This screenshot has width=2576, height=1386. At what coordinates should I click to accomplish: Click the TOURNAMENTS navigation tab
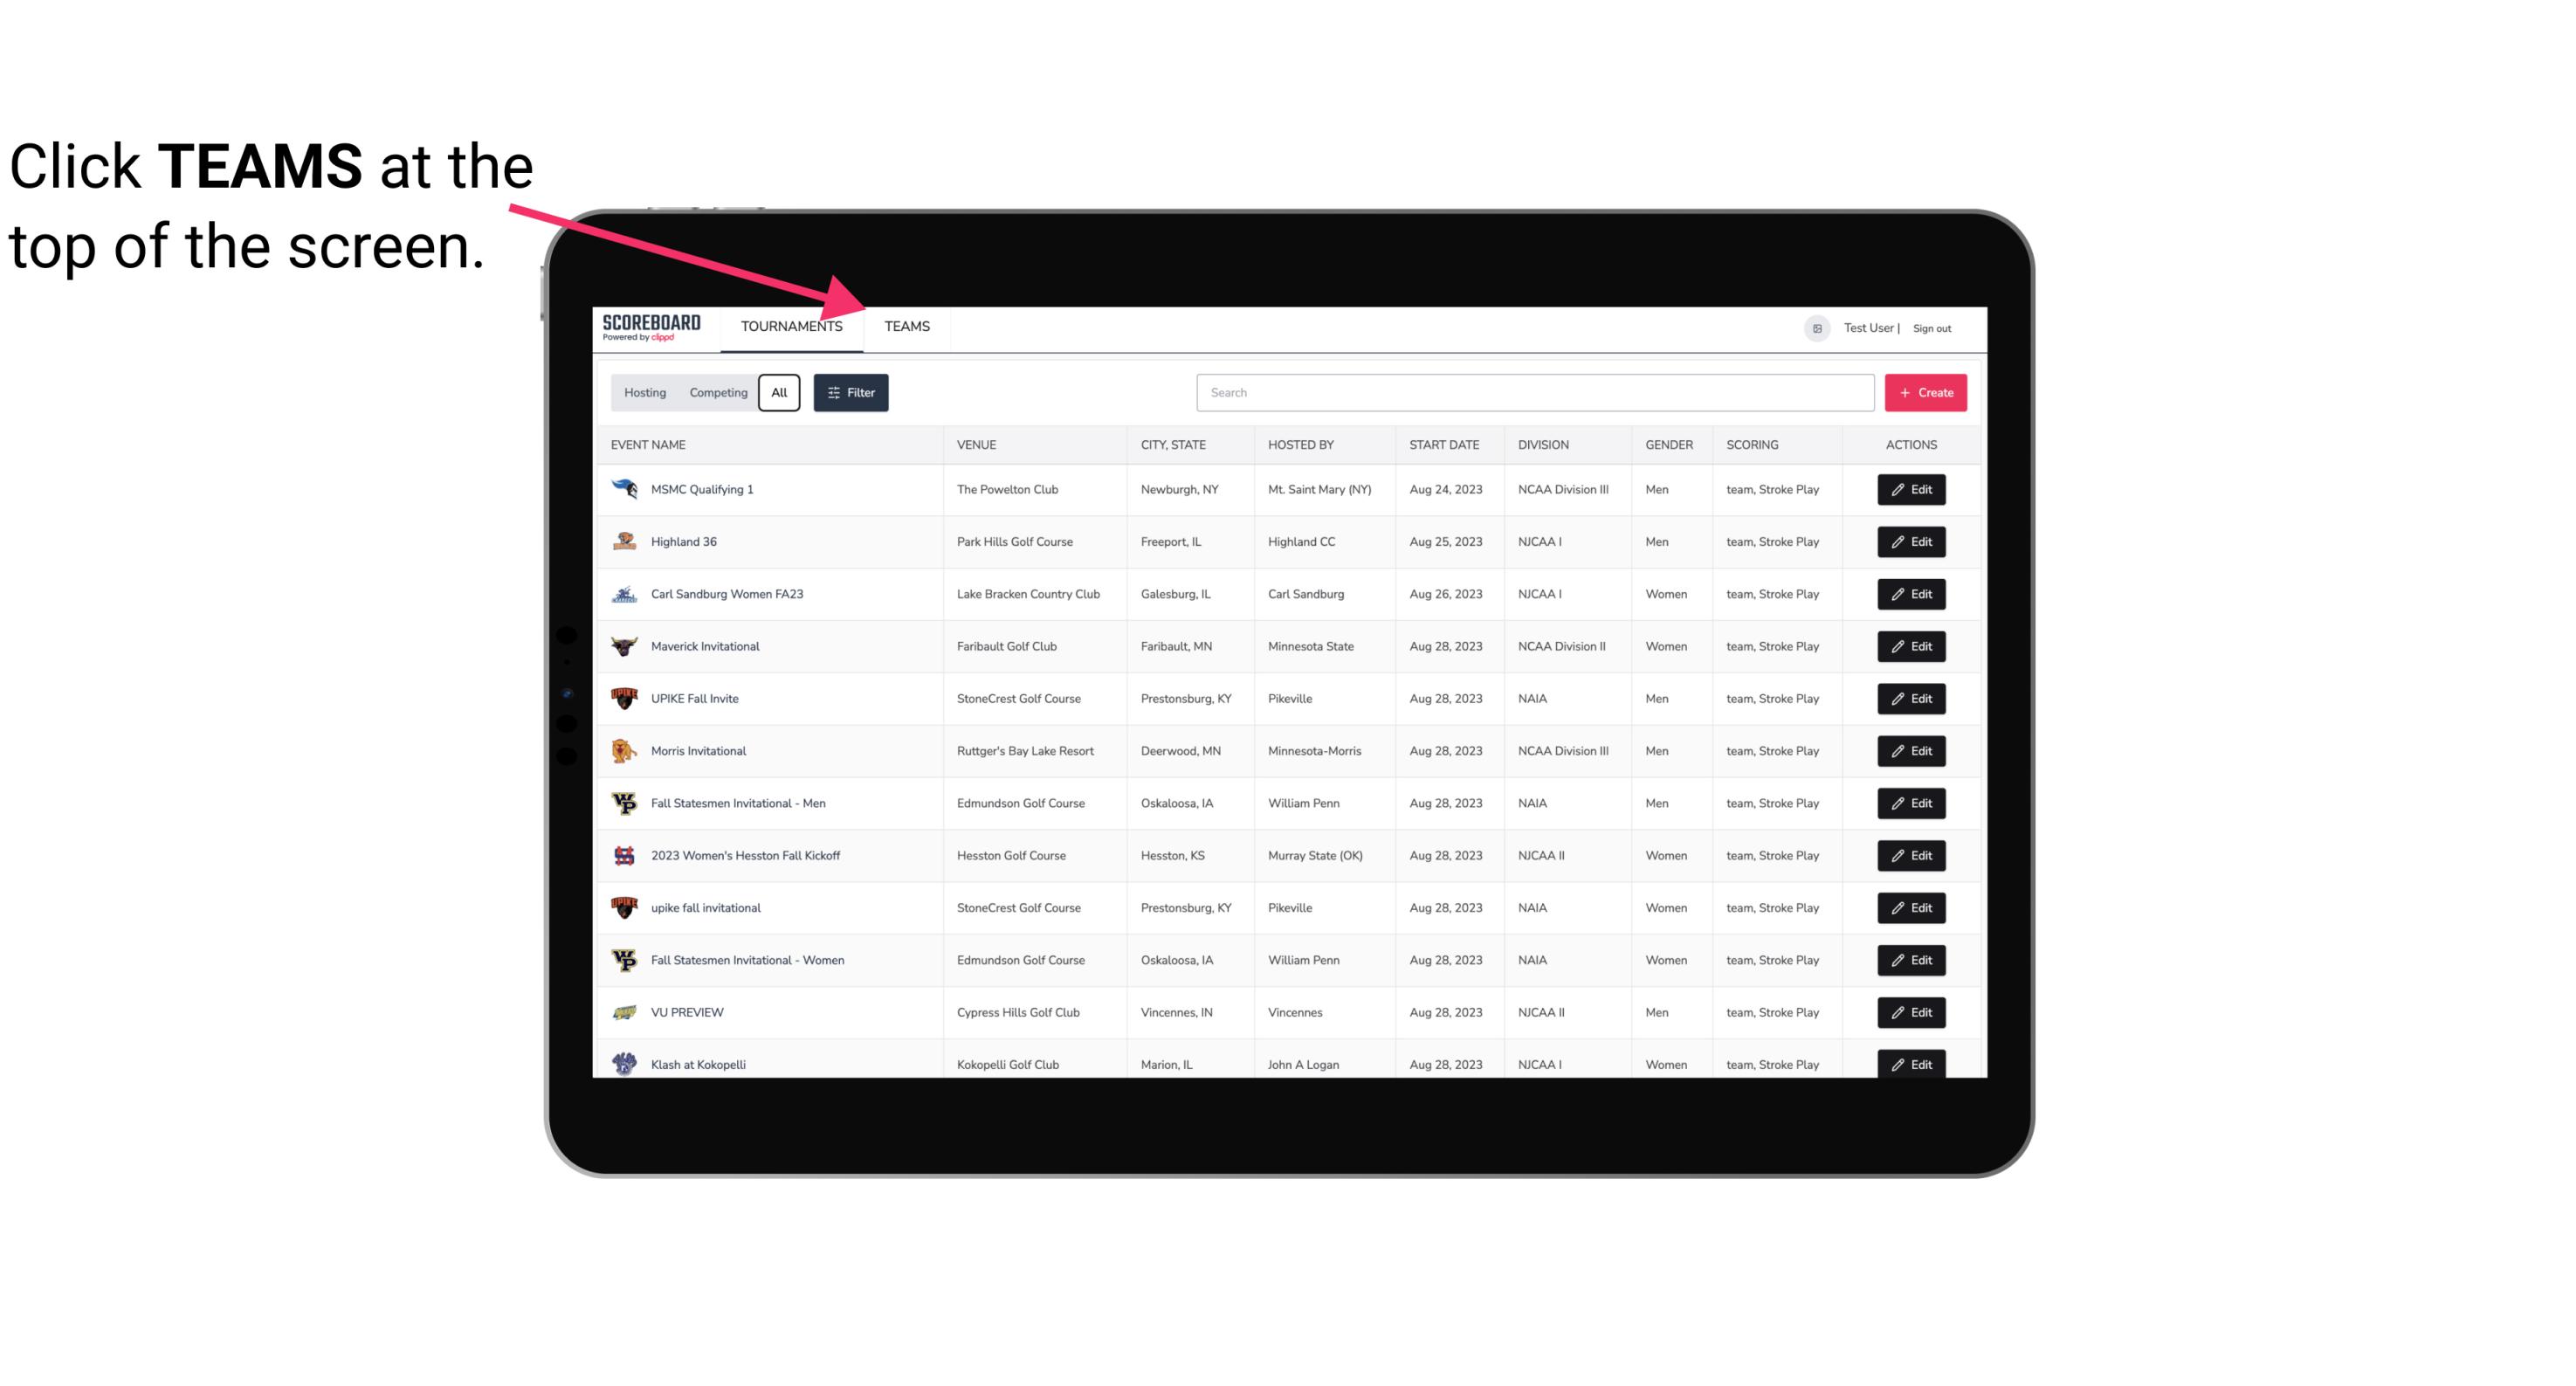(791, 326)
